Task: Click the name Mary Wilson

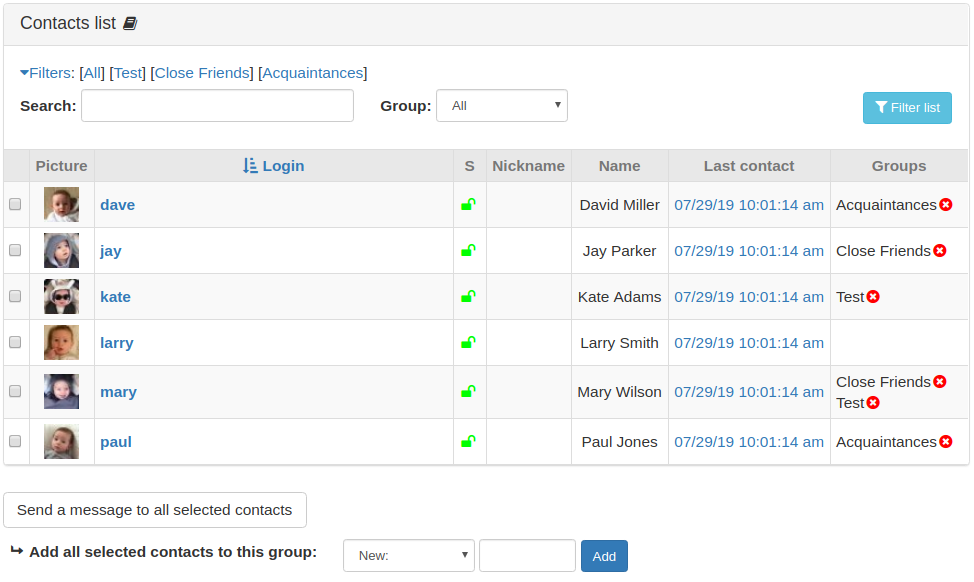Action: pos(619,391)
